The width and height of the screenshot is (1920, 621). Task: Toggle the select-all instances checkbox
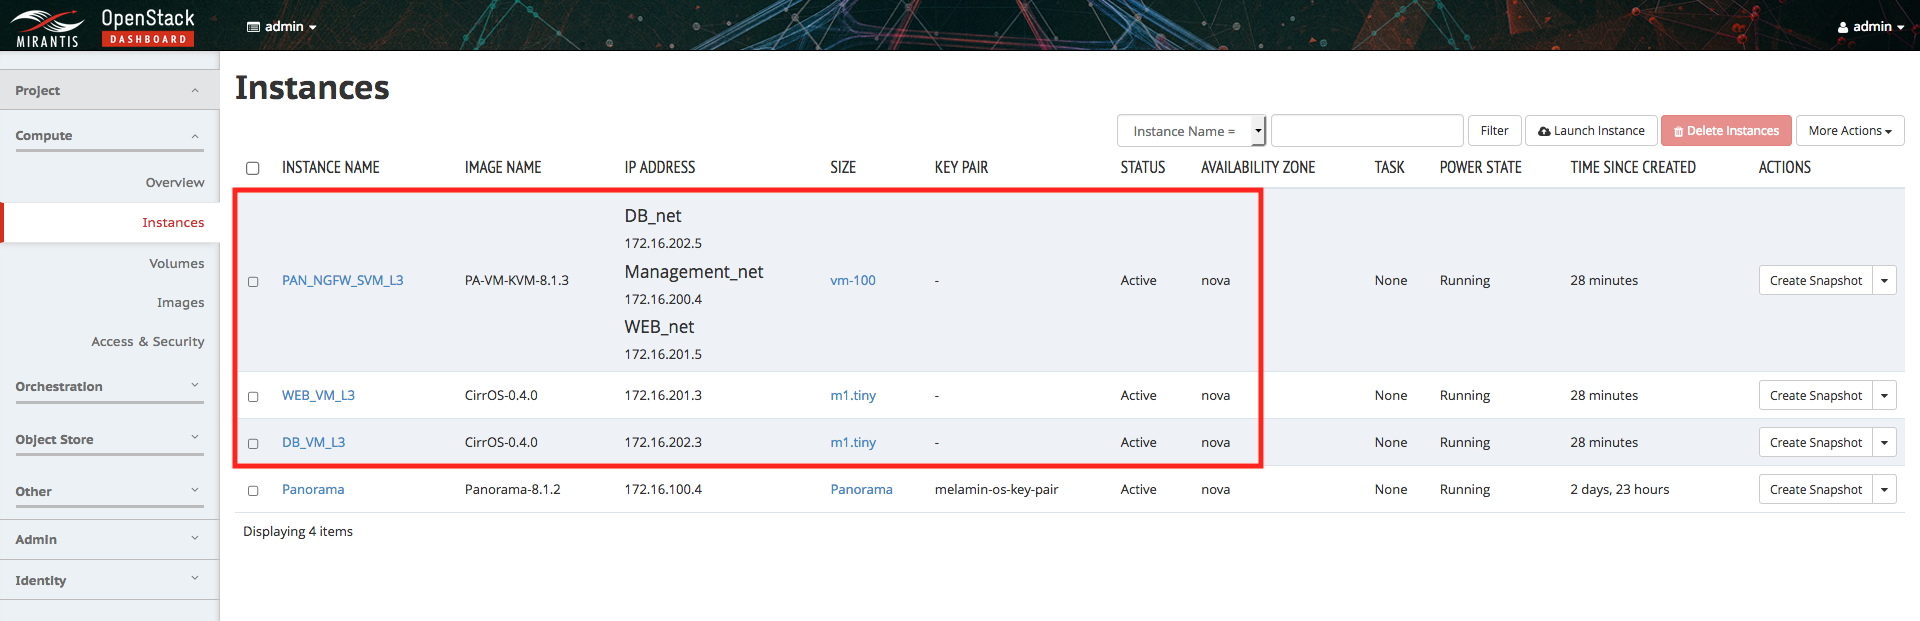pyautogui.click(x=253, y=168)
